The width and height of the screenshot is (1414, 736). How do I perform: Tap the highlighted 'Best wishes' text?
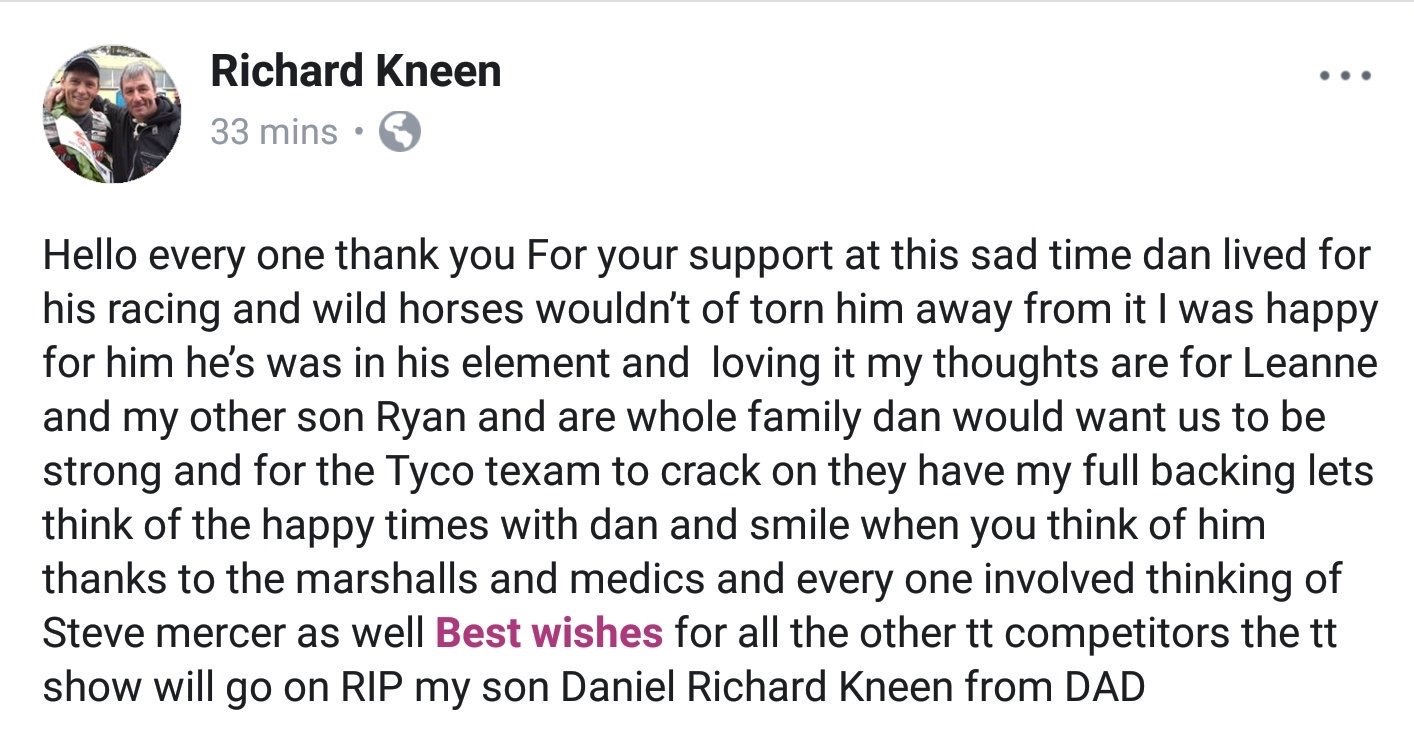[549, 632]
